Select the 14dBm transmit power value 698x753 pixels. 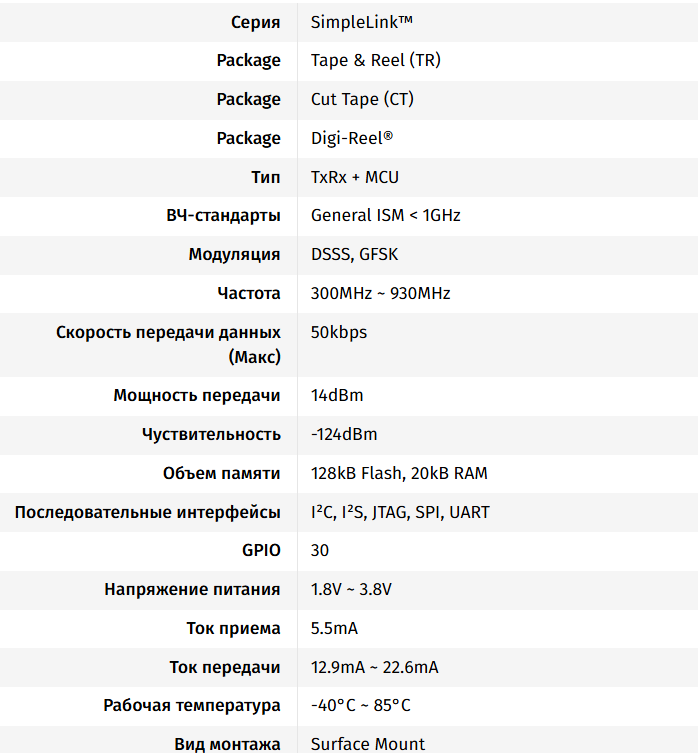pyautogui.click(x=337, y=395)
